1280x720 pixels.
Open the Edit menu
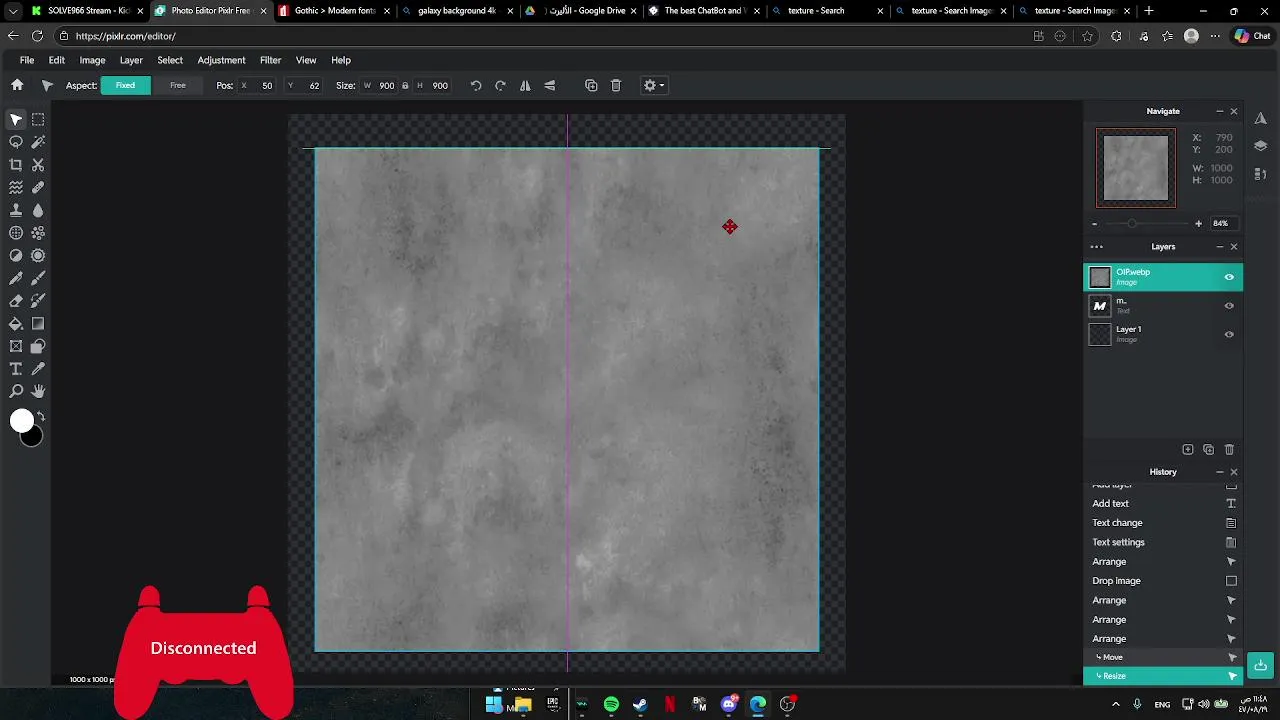pyautogui.click(x=57, y=60)
